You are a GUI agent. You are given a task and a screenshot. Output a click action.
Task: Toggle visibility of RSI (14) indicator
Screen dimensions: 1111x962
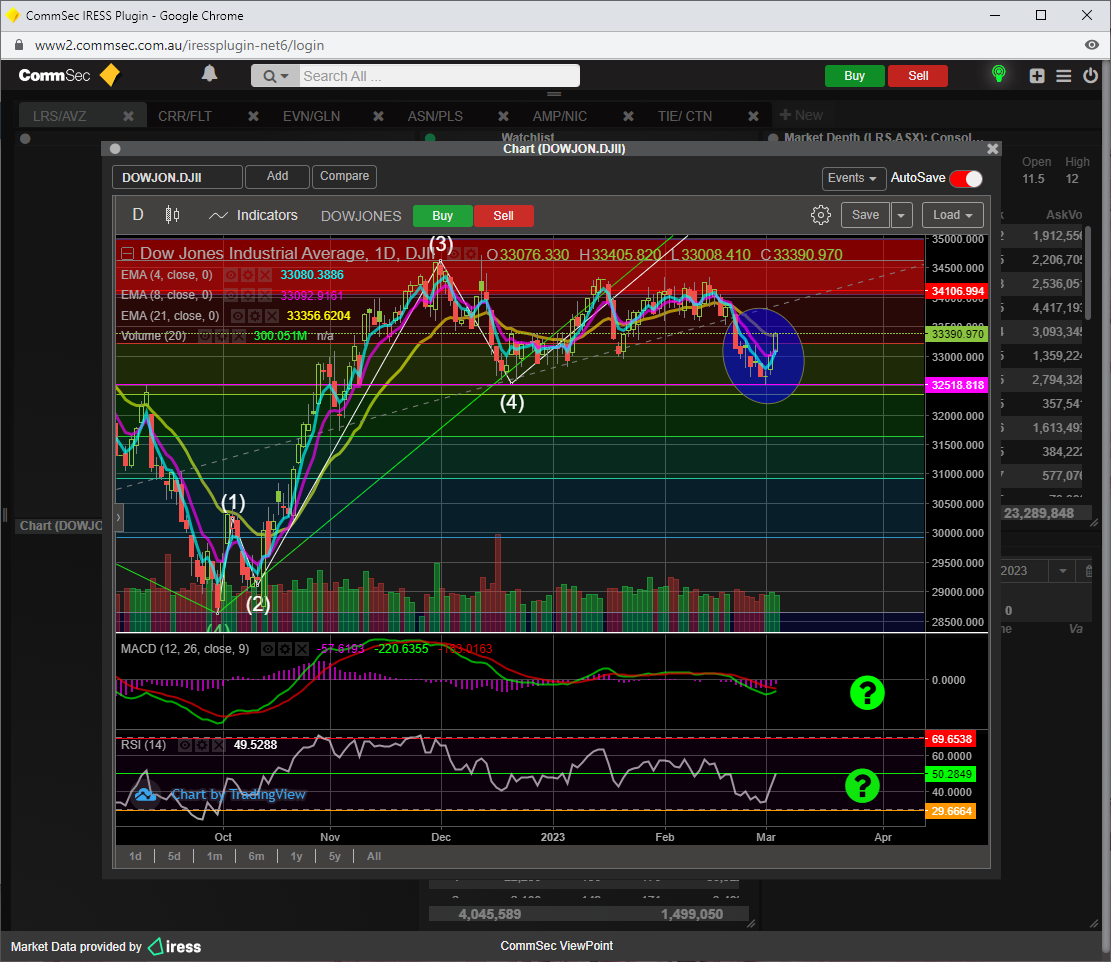tap(186, 745)
